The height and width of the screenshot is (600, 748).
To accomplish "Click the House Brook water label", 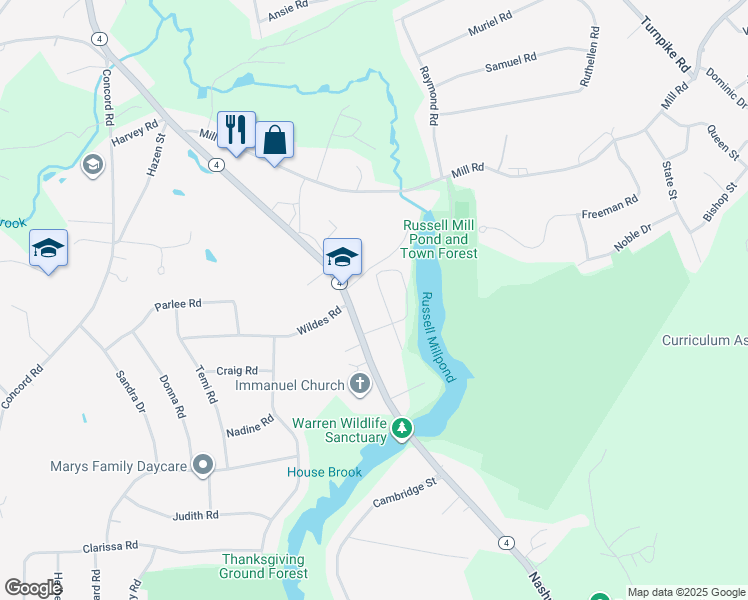I will pos(324,472).
